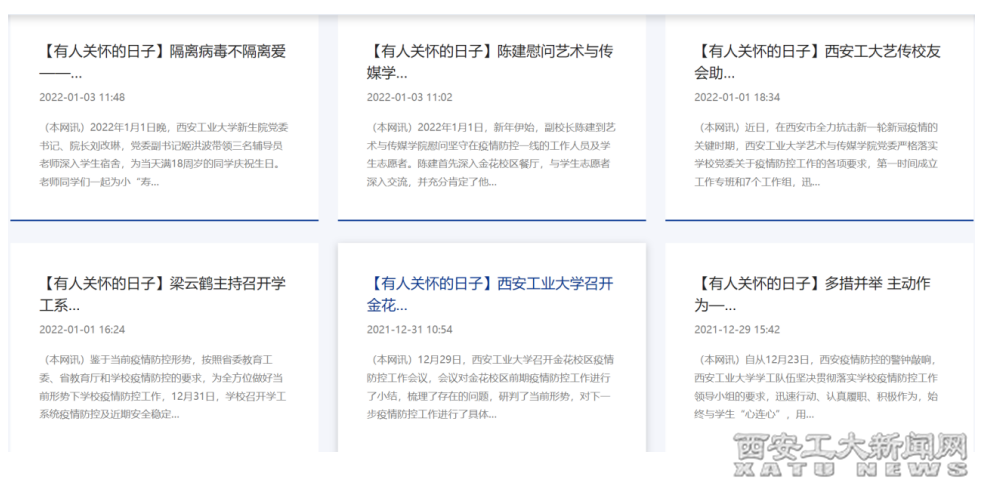This screenshot has width=989, height=487.
Task: Open the article titled 隔离病毒不隔离爱
Action: tap(162, 62)
